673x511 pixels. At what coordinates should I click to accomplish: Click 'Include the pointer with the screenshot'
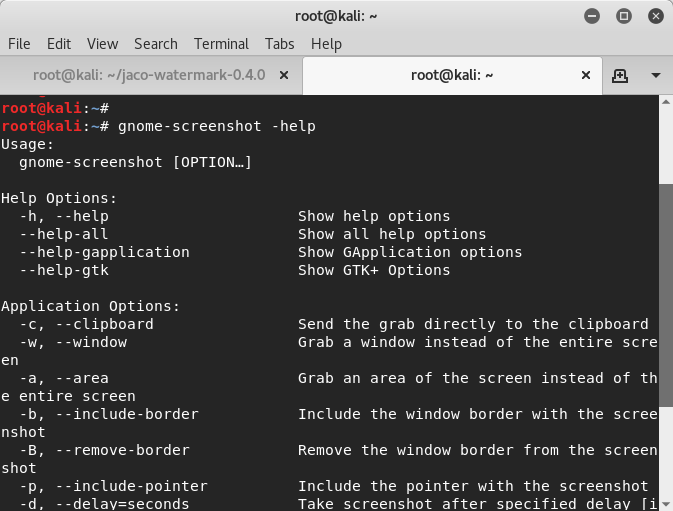point(473,487)
